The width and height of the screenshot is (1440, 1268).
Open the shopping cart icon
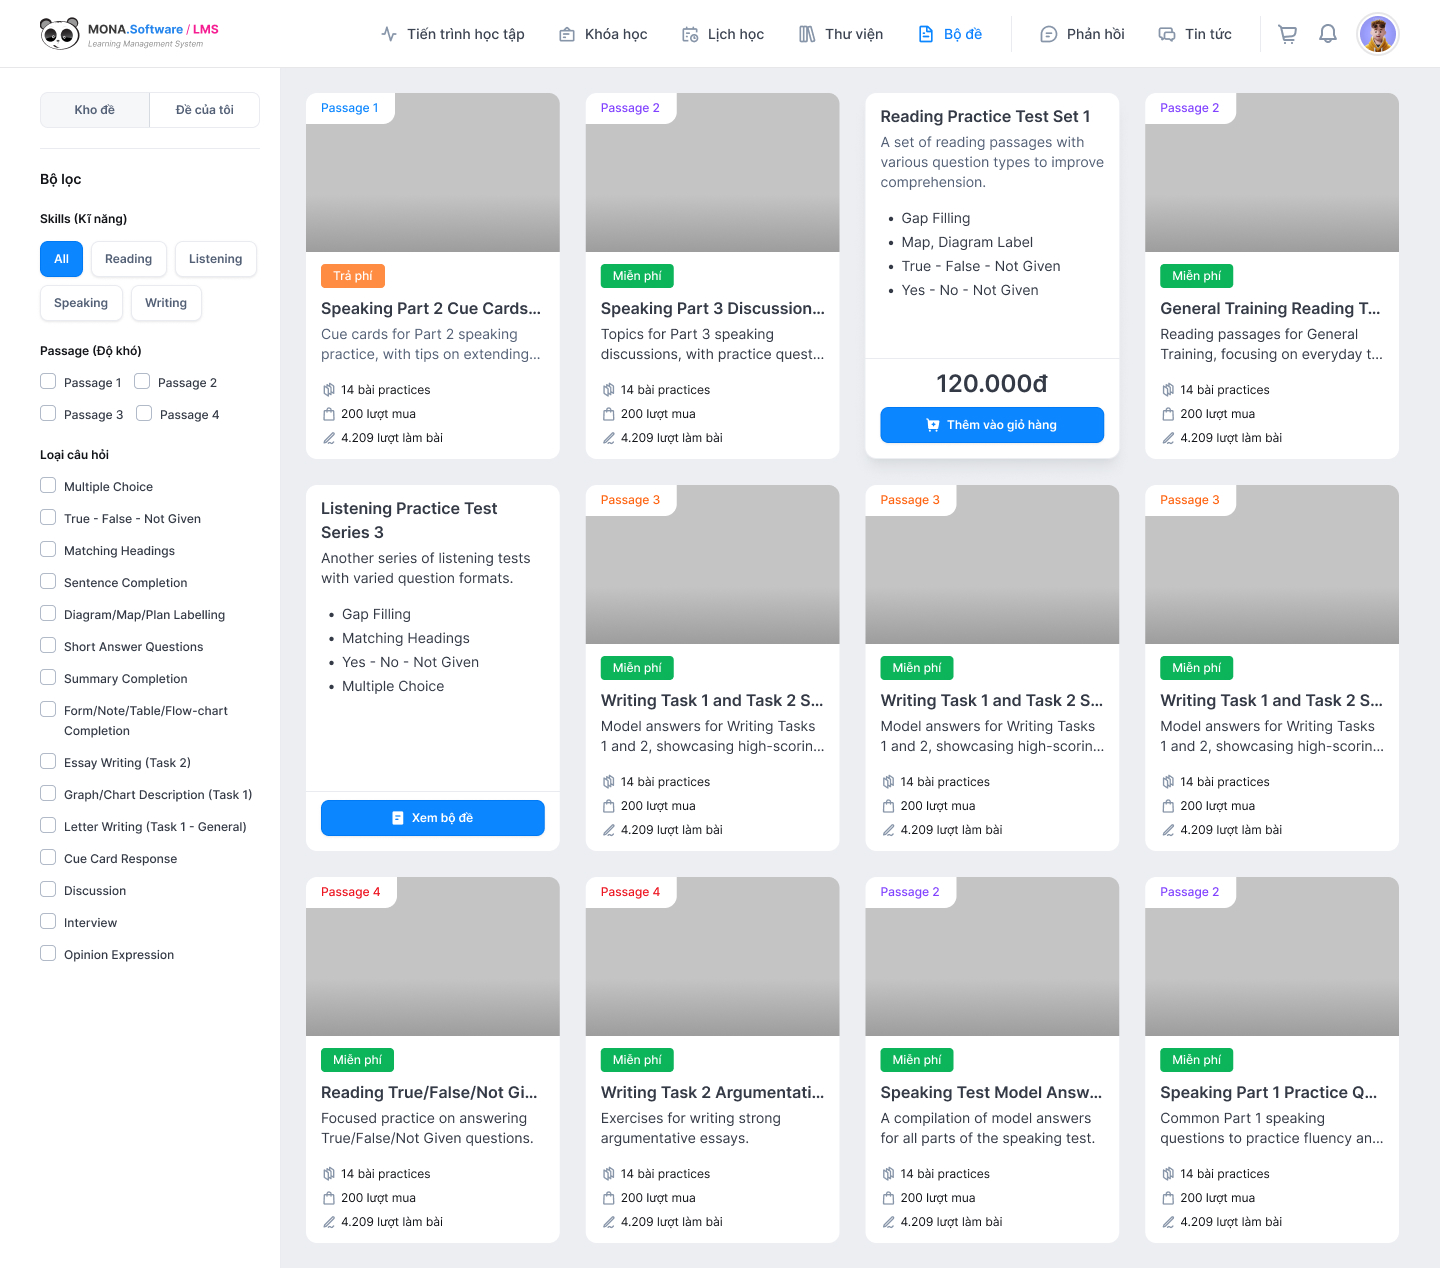point(1287,34)
